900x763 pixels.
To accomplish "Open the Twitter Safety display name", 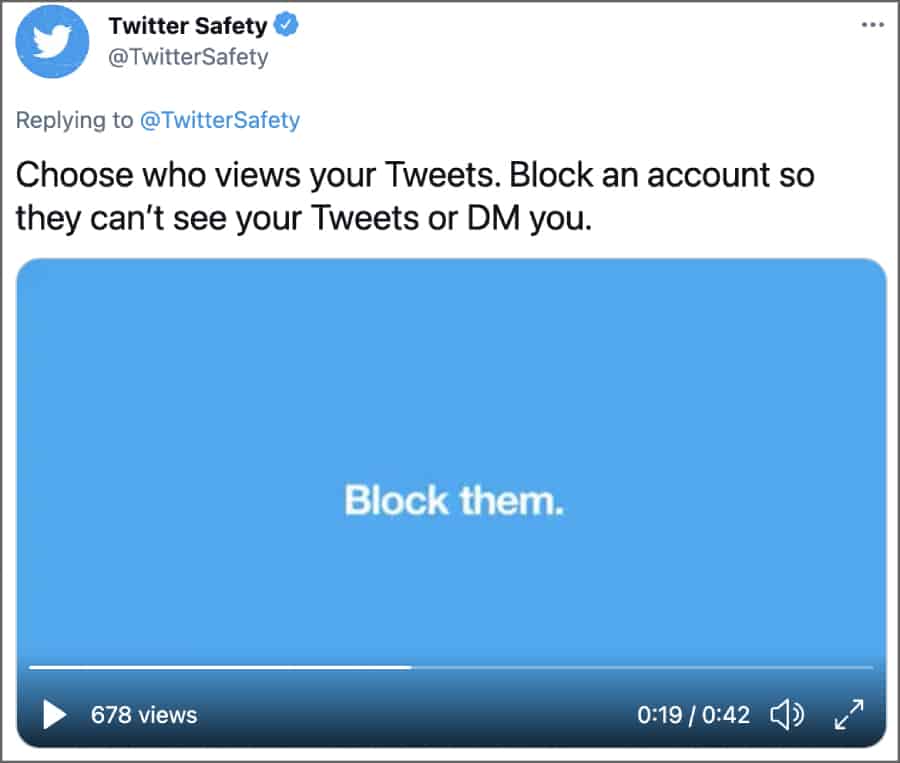I will point(189,26).
